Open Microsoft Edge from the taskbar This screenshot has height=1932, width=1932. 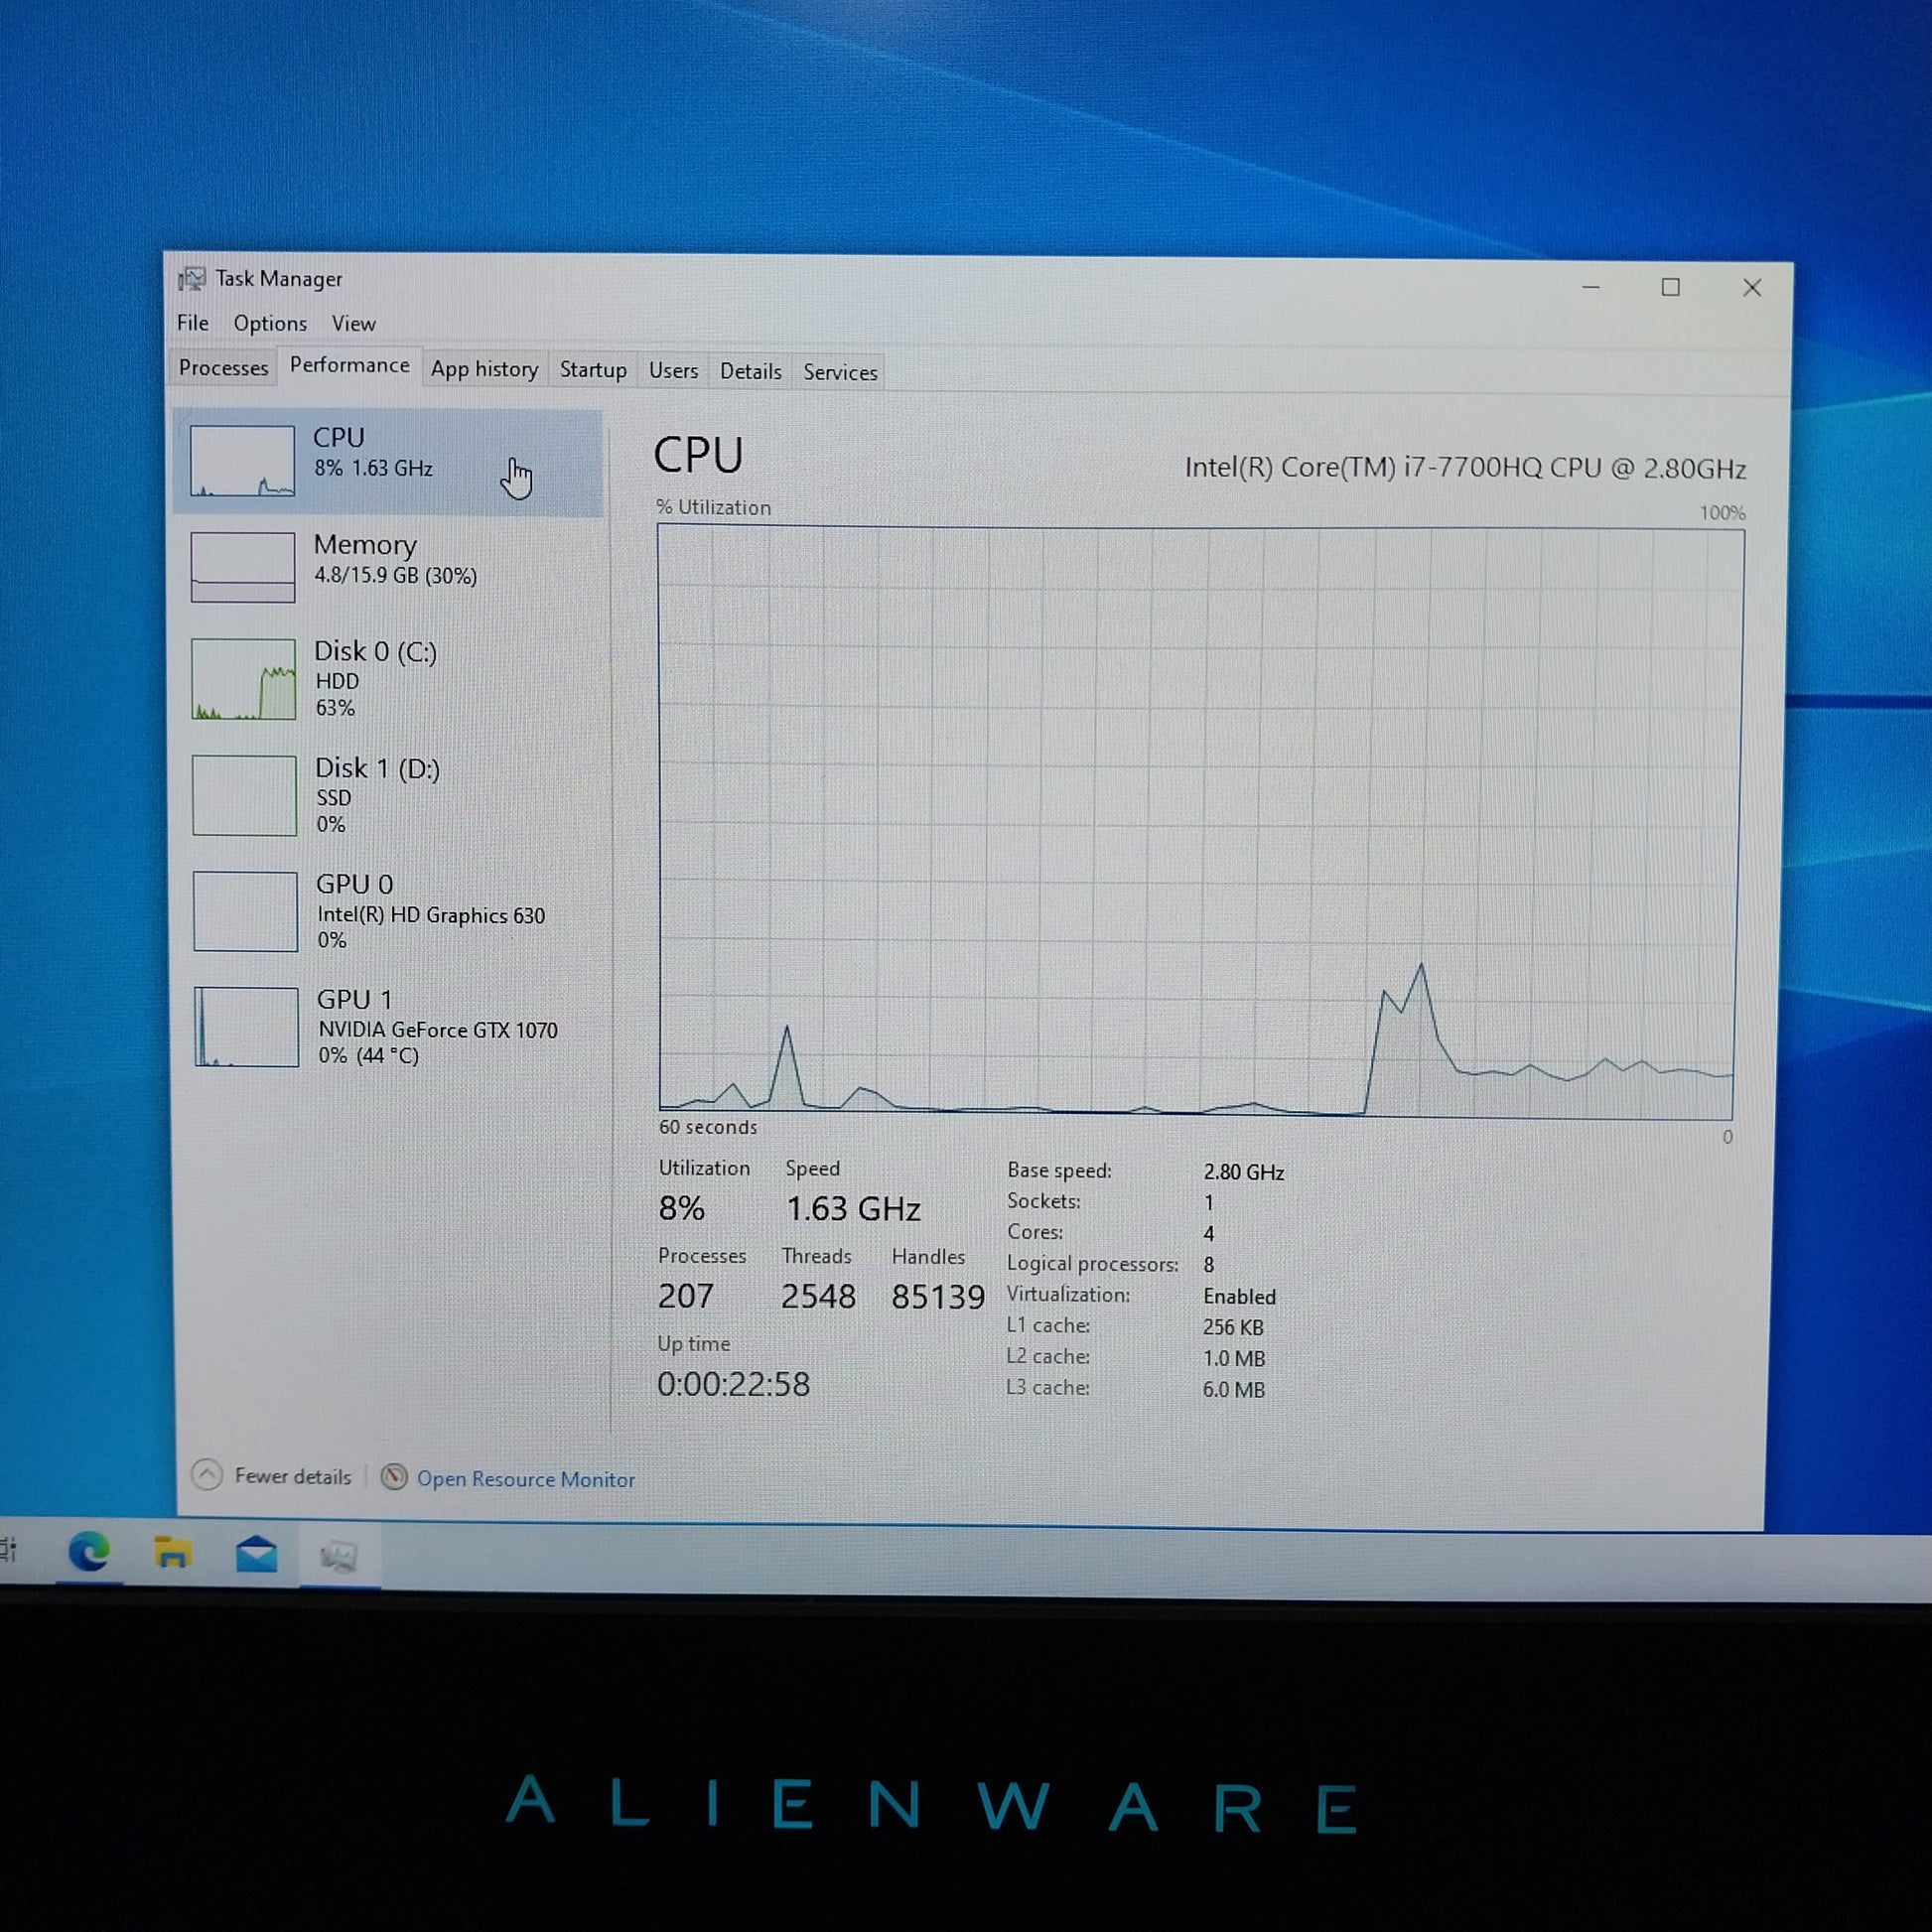(89, 1551)
